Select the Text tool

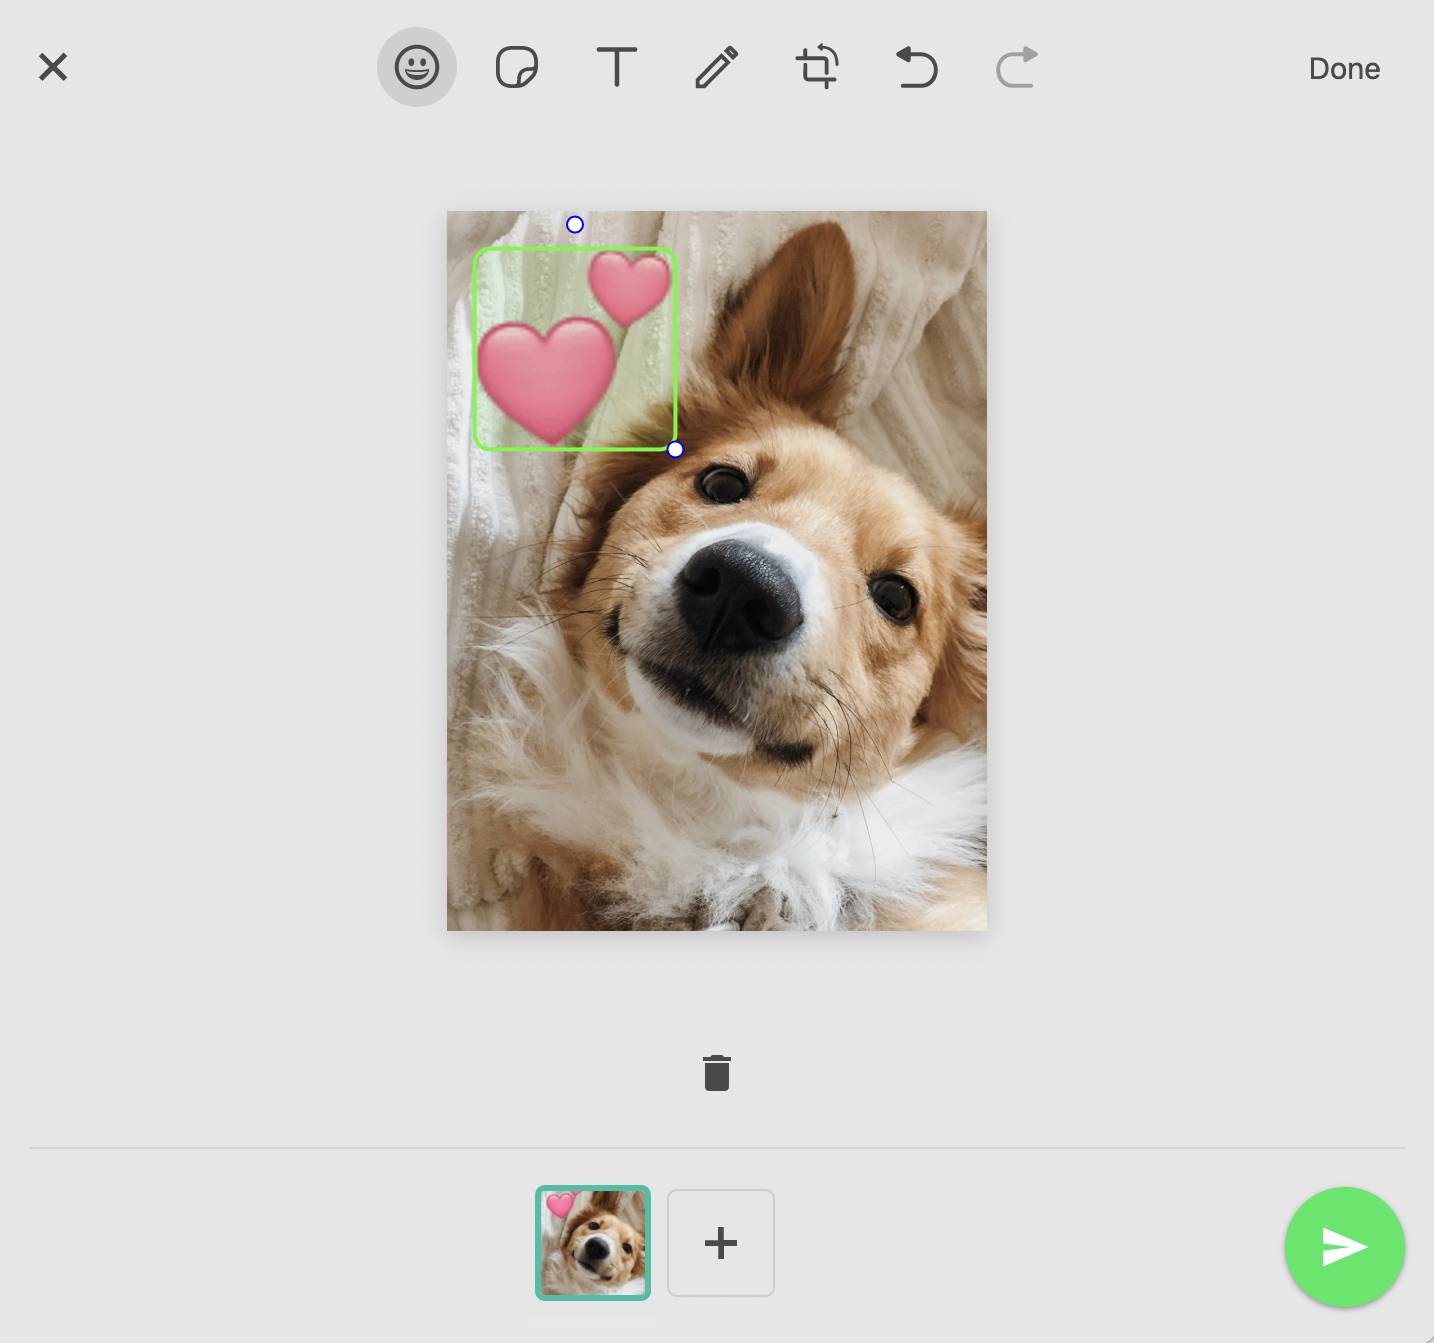pos(617,67)
